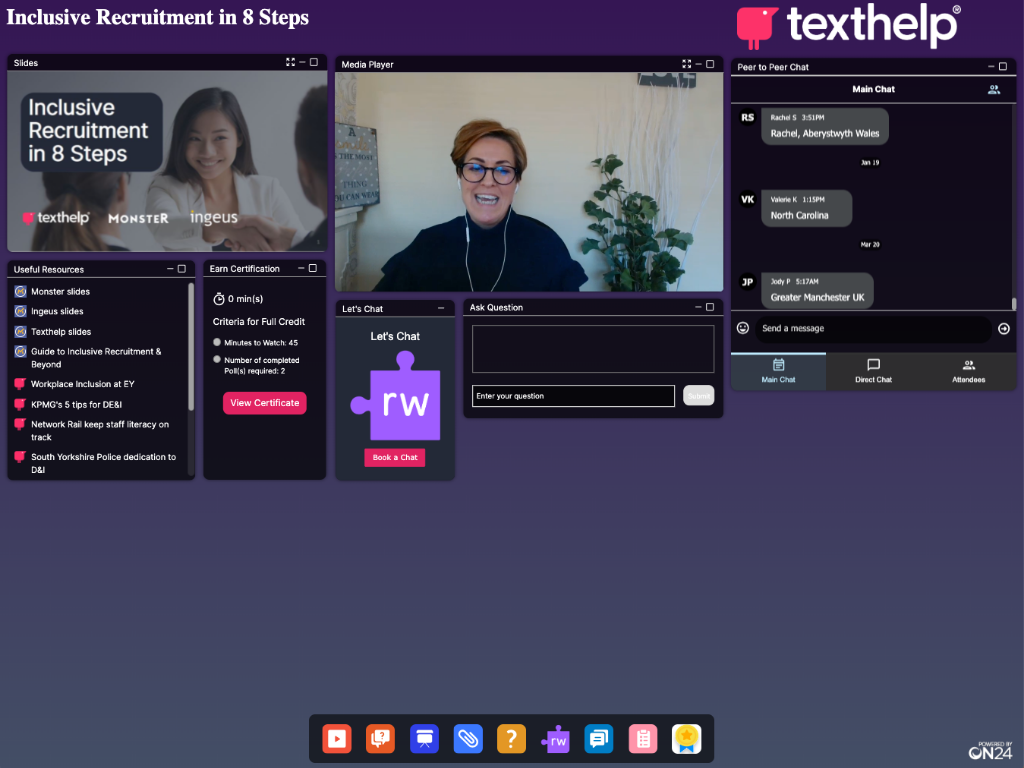
Task: Switch to the Attendees tab
Action: [x=968, y=372]
